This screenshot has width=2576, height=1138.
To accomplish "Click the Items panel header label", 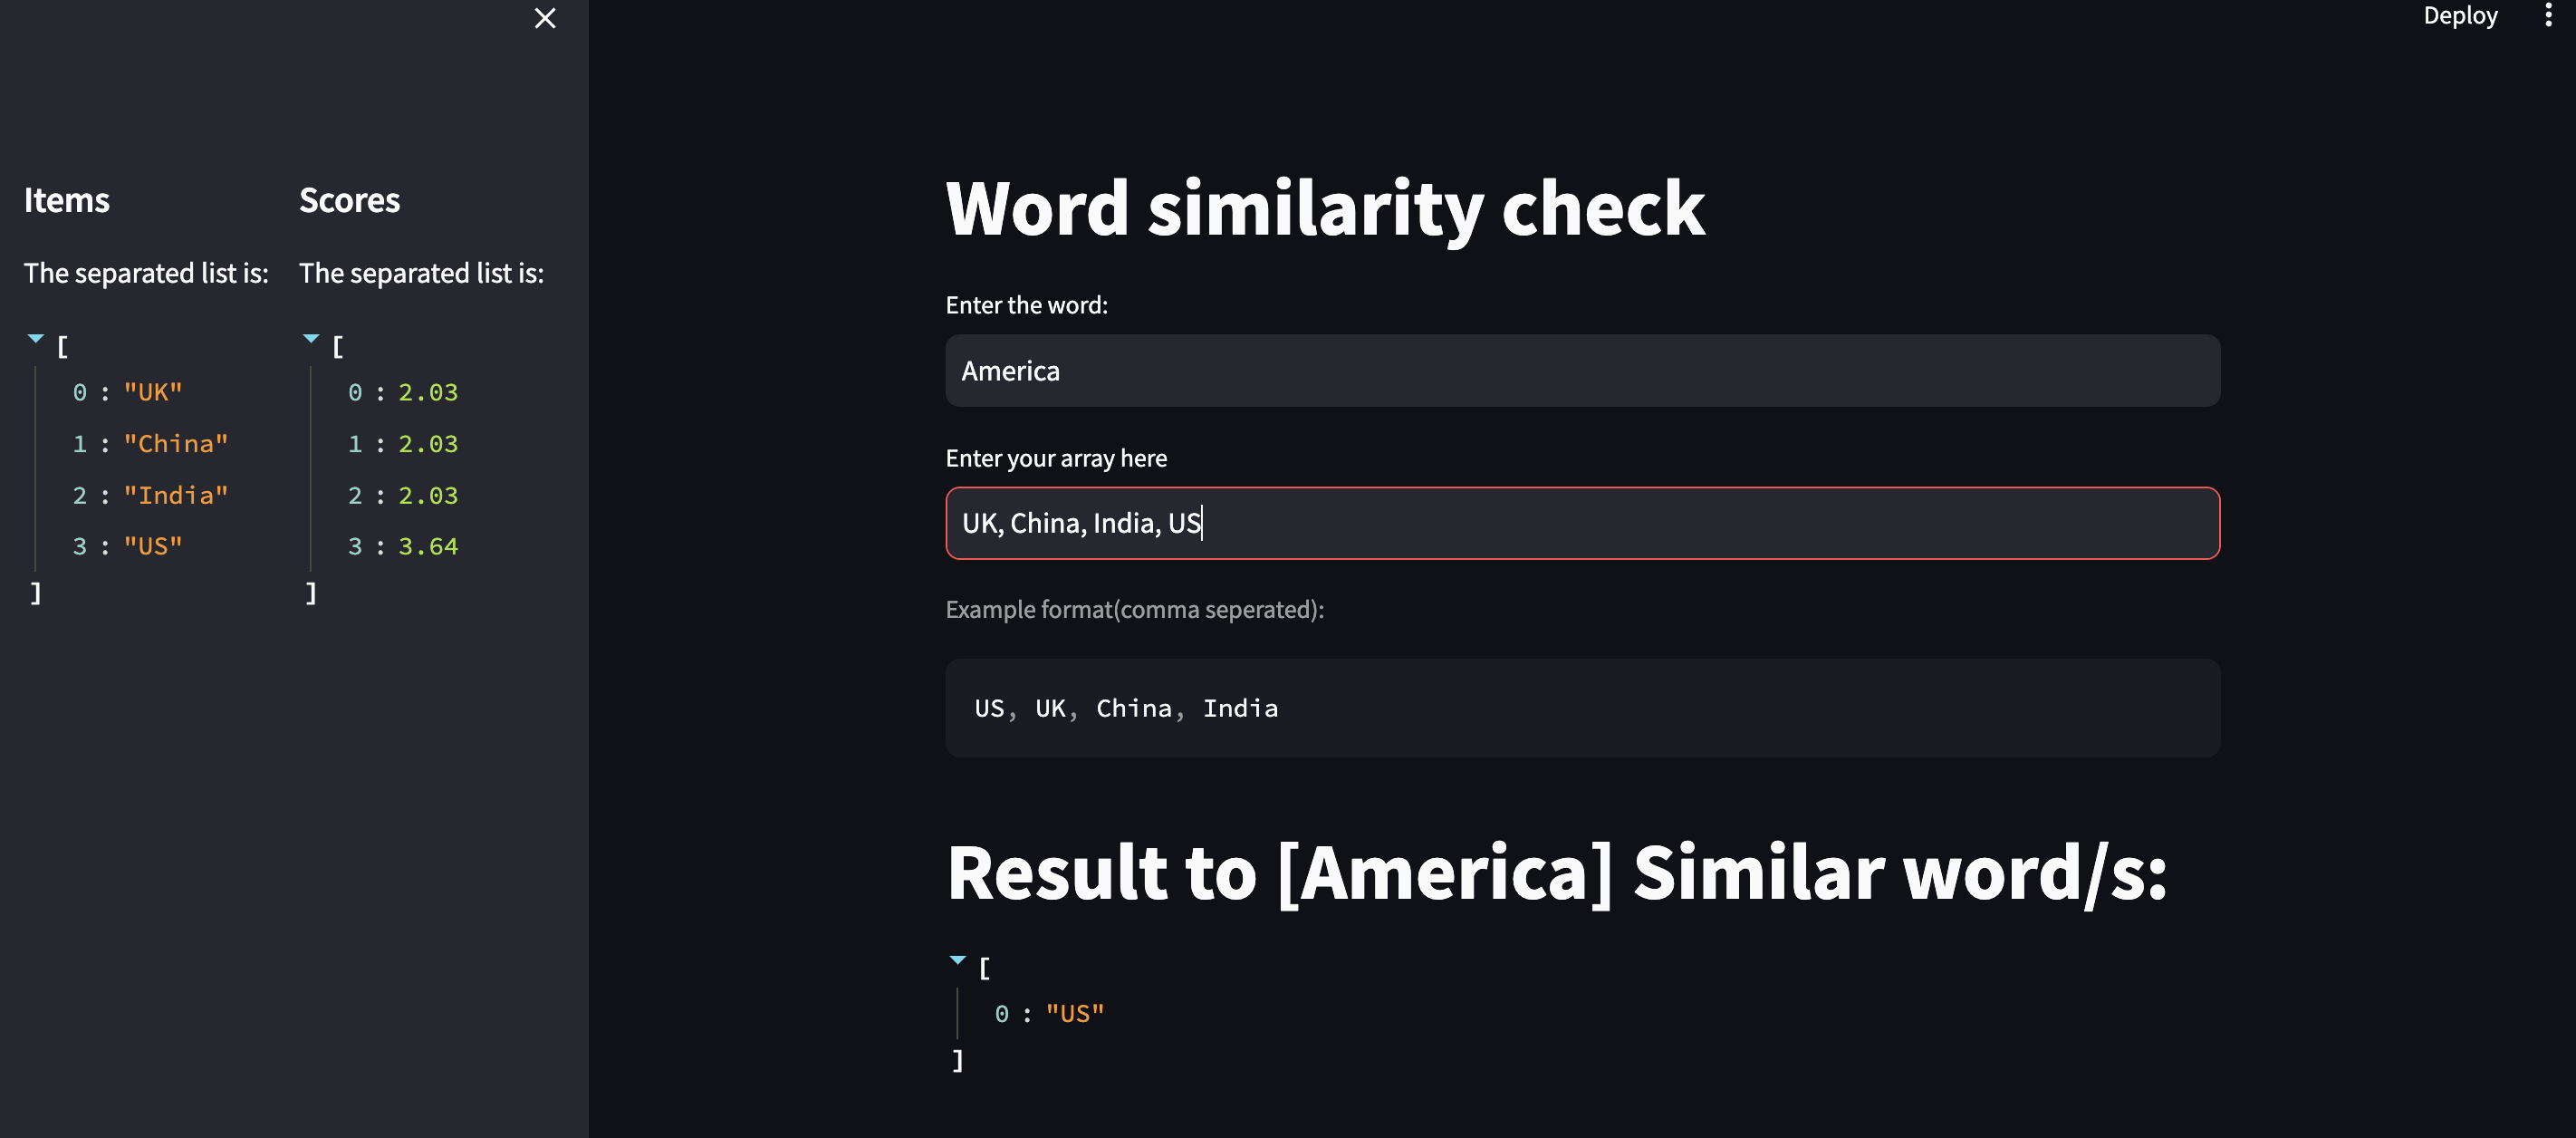I will 66,198.
